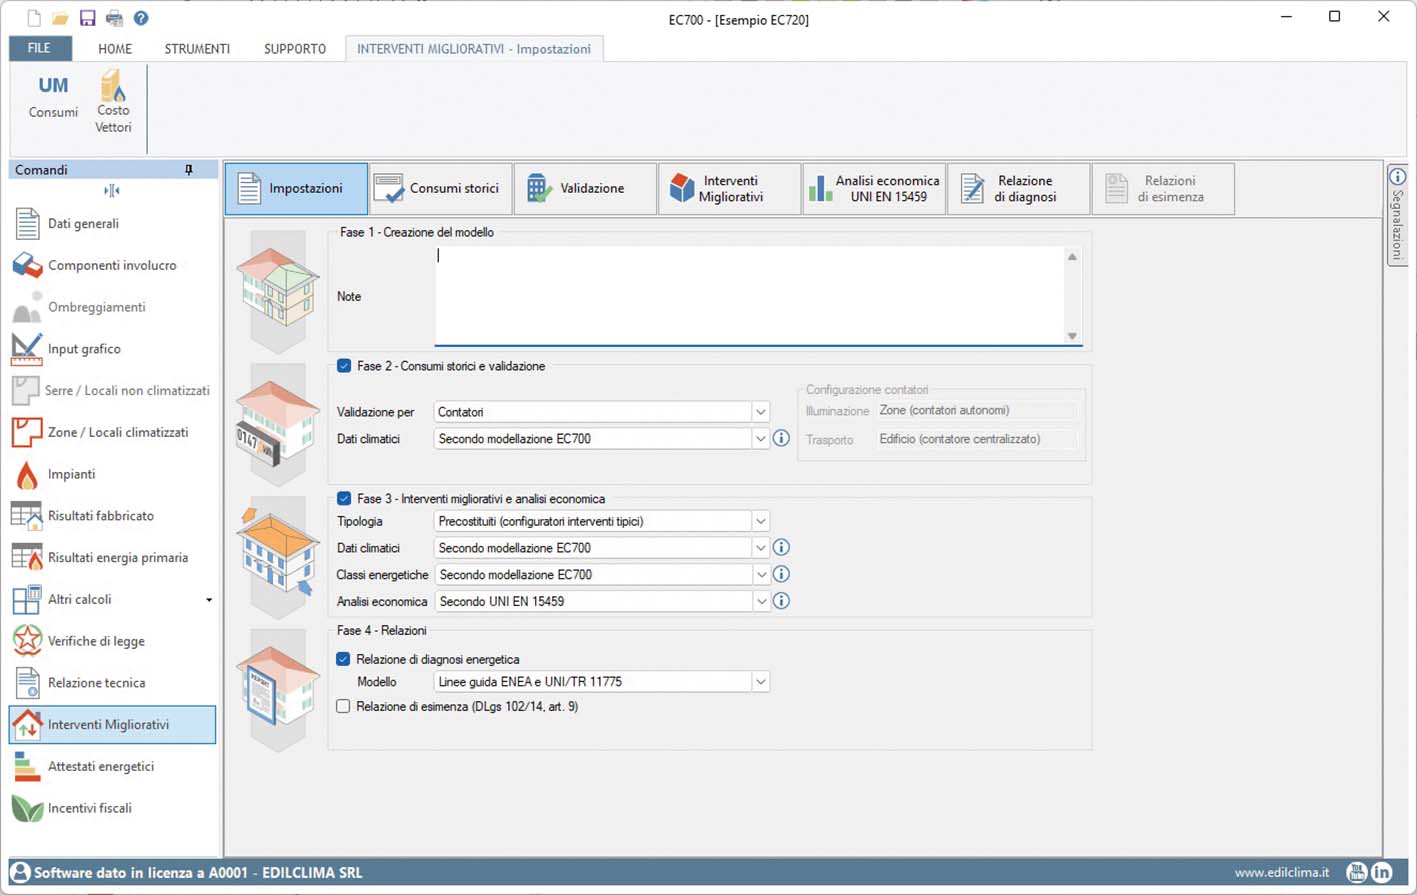The width and height of the screenshot is (1417, 895).
Task: Expand Fase 3 Dati climatici dropdown
Action: pos(760,548)
